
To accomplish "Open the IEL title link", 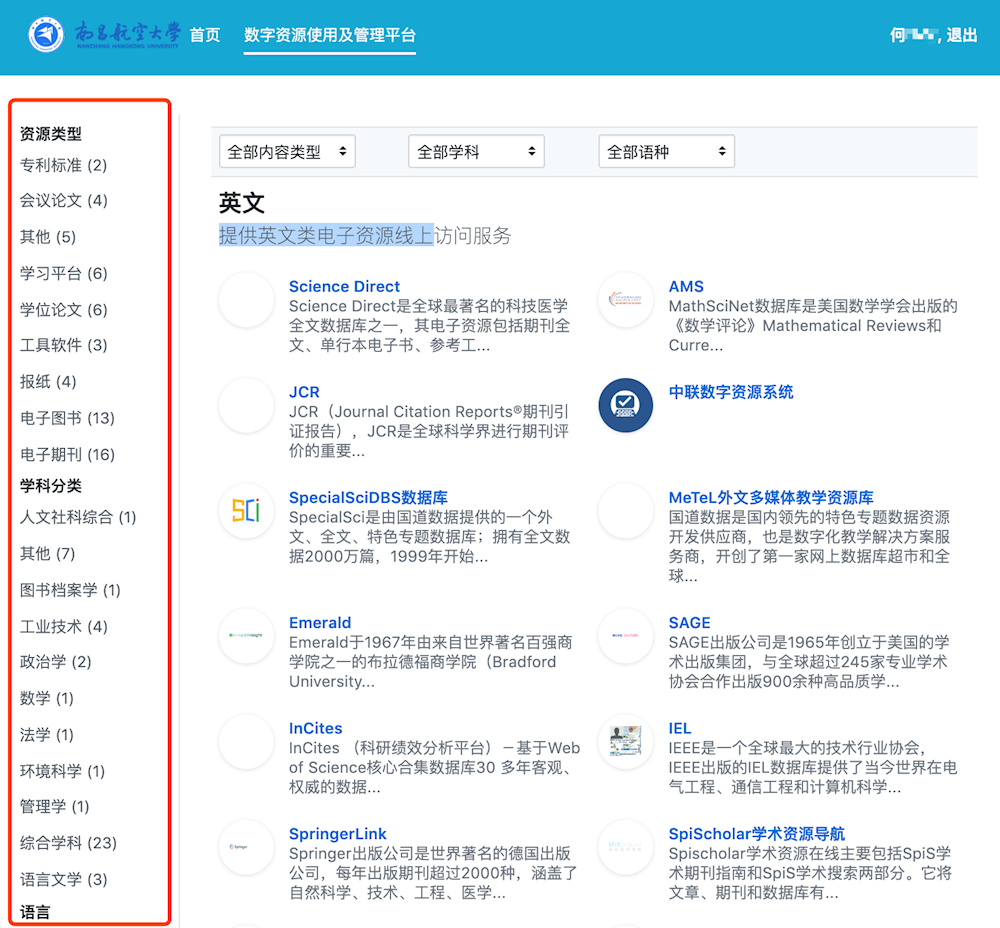I will [680, 728].
